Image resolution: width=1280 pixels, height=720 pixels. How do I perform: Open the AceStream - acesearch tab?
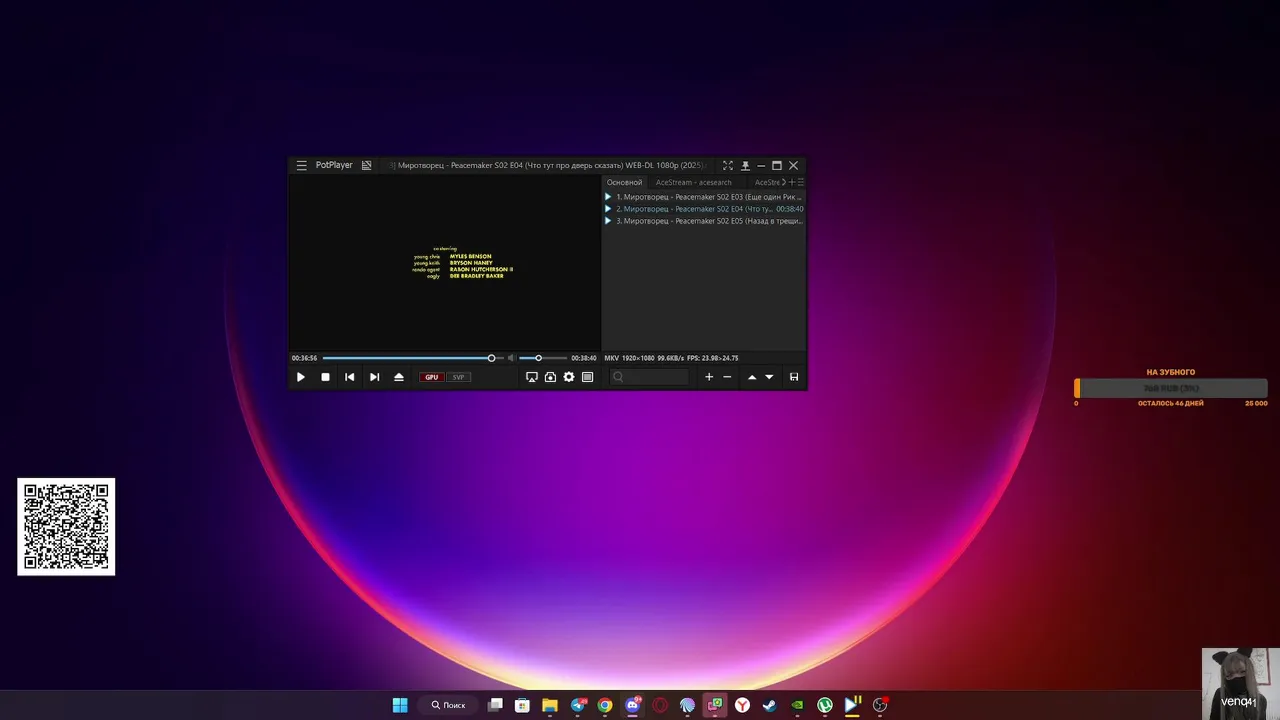coord(694,182)
